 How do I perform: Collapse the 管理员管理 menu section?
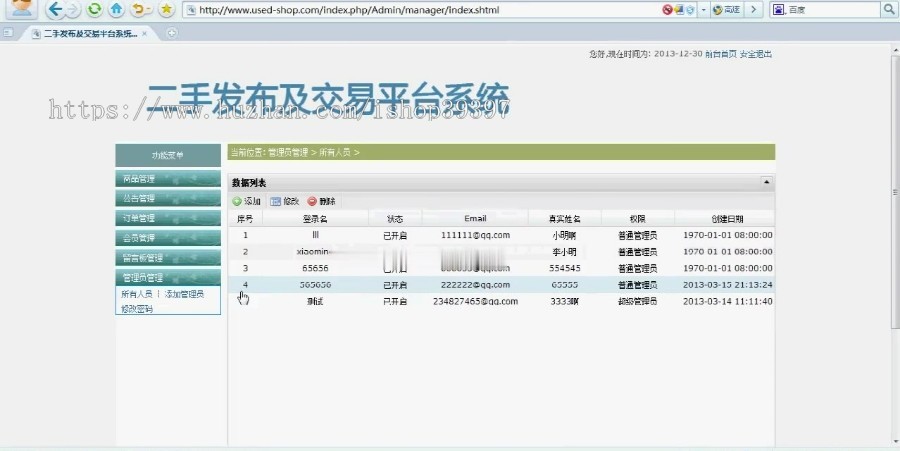pos(168,277)
